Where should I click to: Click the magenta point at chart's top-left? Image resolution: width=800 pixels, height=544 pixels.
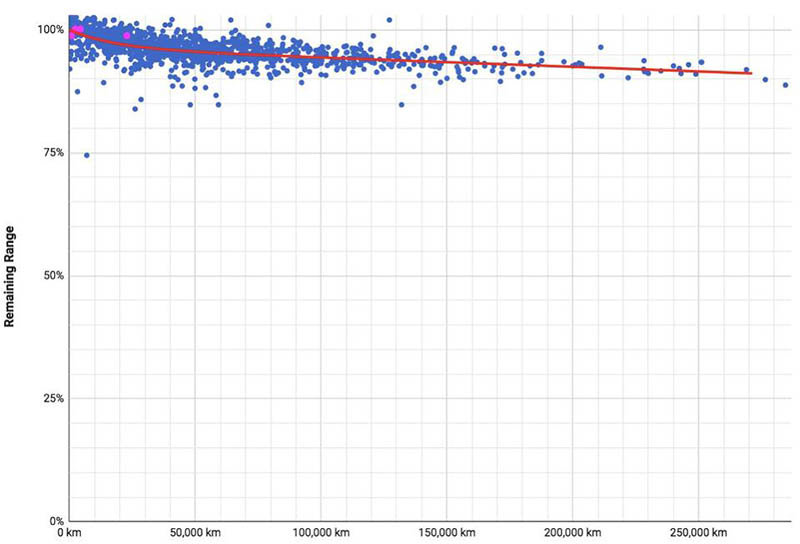76,29
